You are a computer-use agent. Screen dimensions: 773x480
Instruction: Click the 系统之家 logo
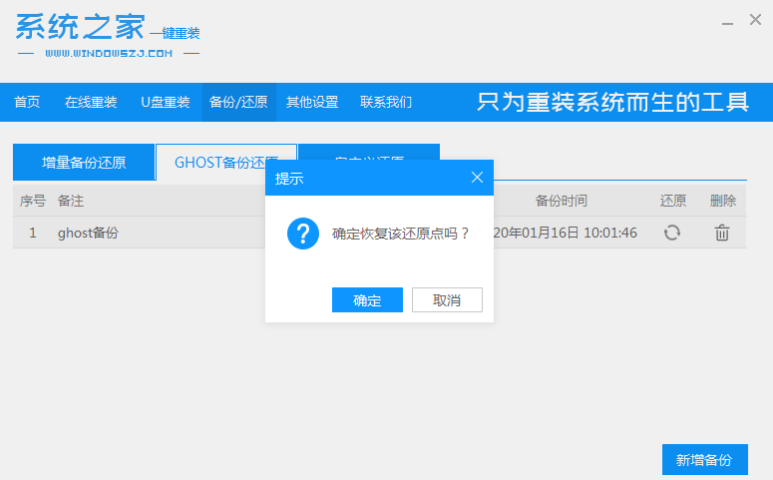coord(107,35)
